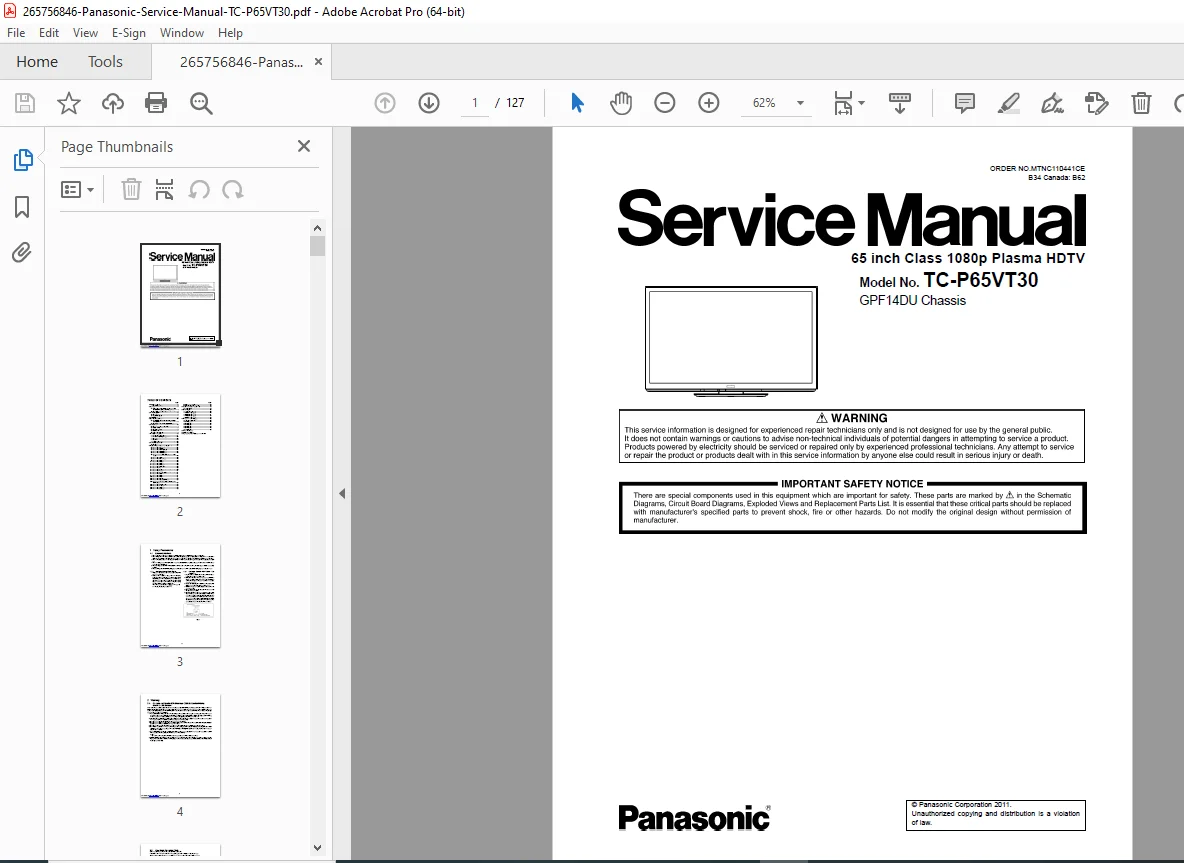This screenshot has width=1184, height=863.
Task: Open thumbnails panel options dropdown
Action: (77, 190)
